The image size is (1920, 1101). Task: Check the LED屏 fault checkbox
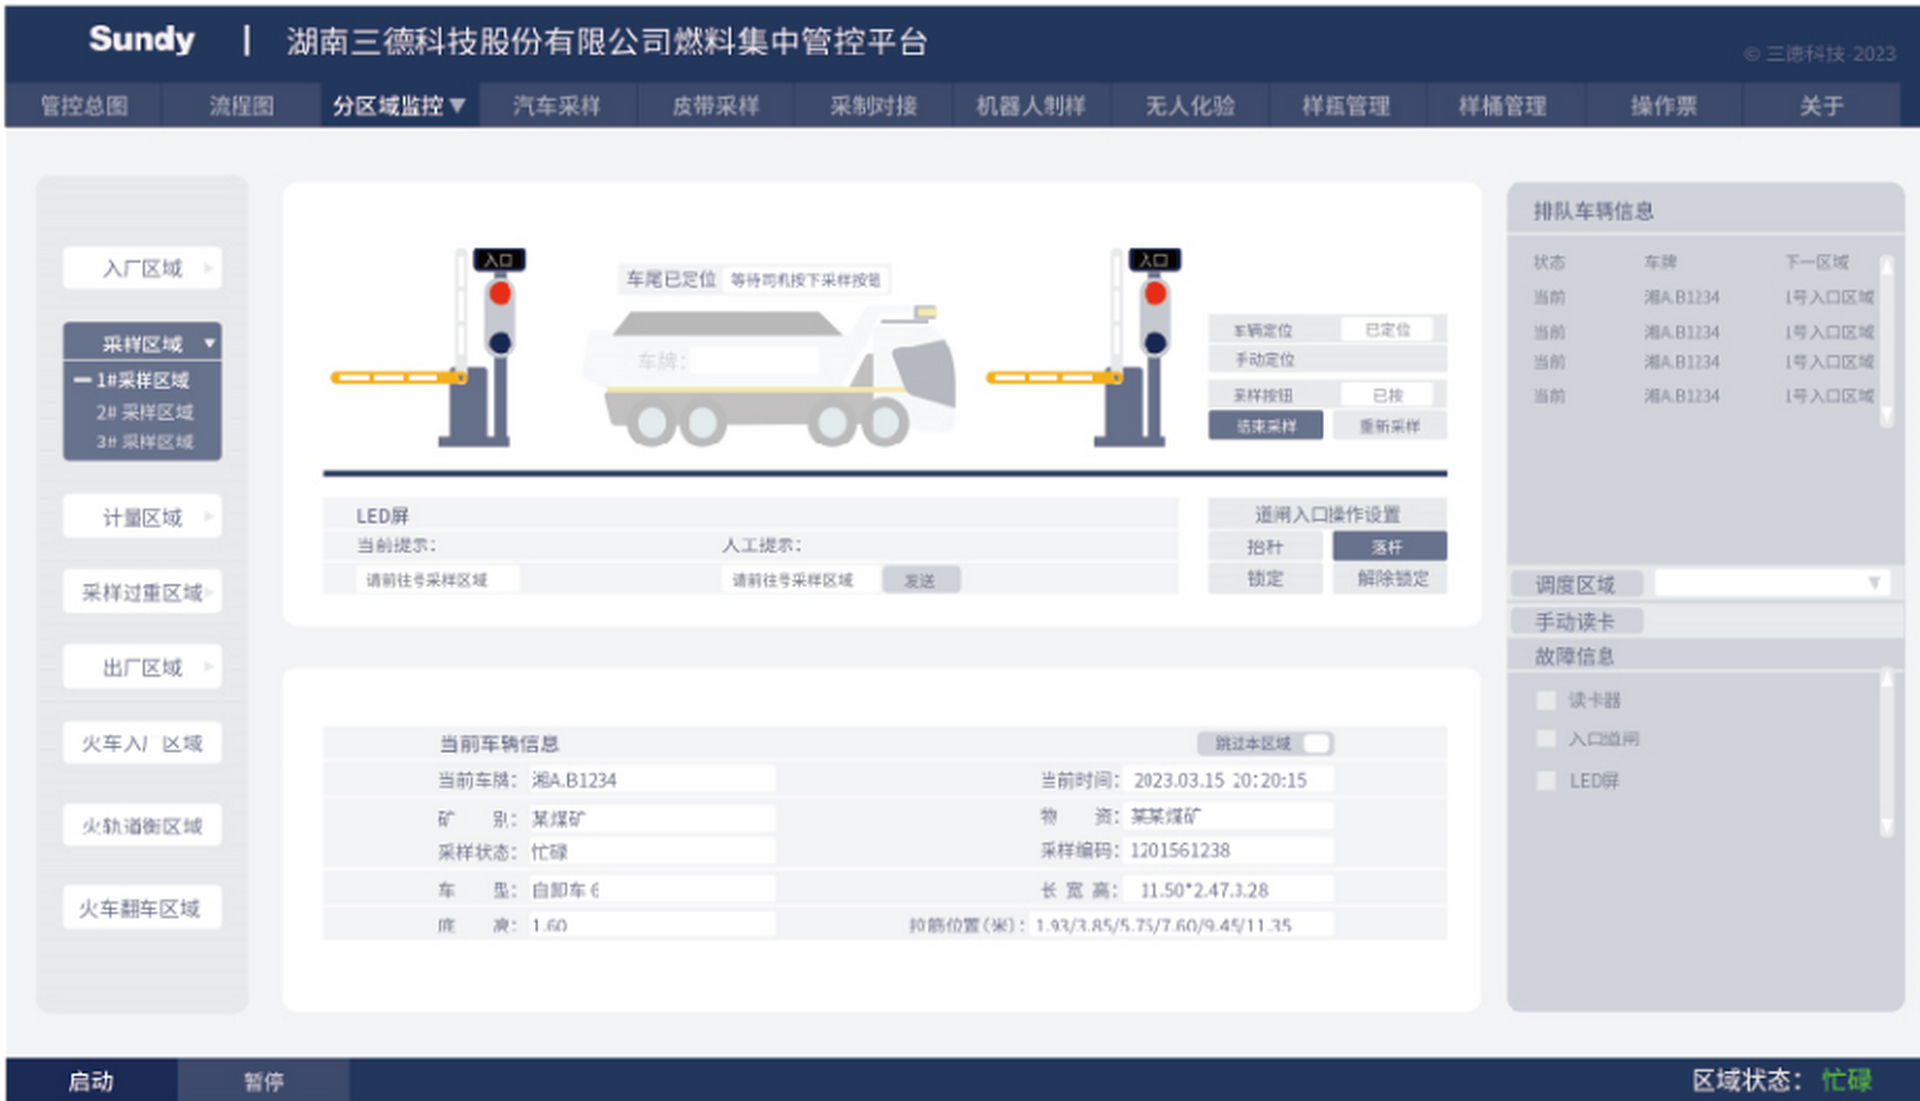[1546, 781]
